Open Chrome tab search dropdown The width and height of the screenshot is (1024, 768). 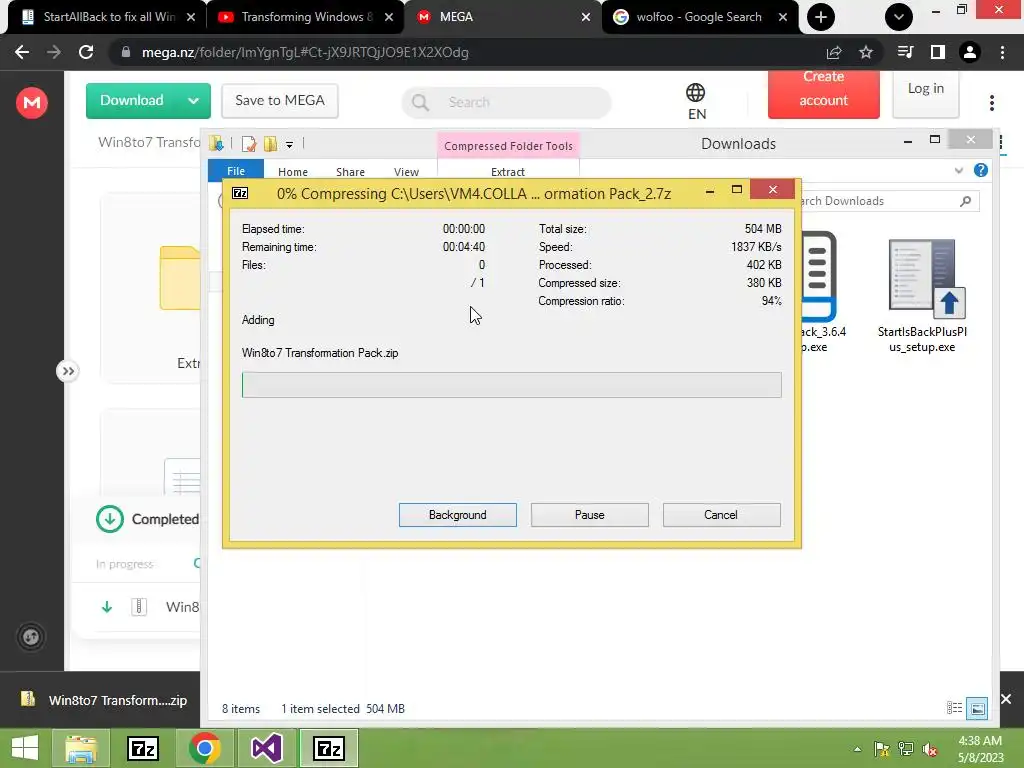(x=899, y=17)
